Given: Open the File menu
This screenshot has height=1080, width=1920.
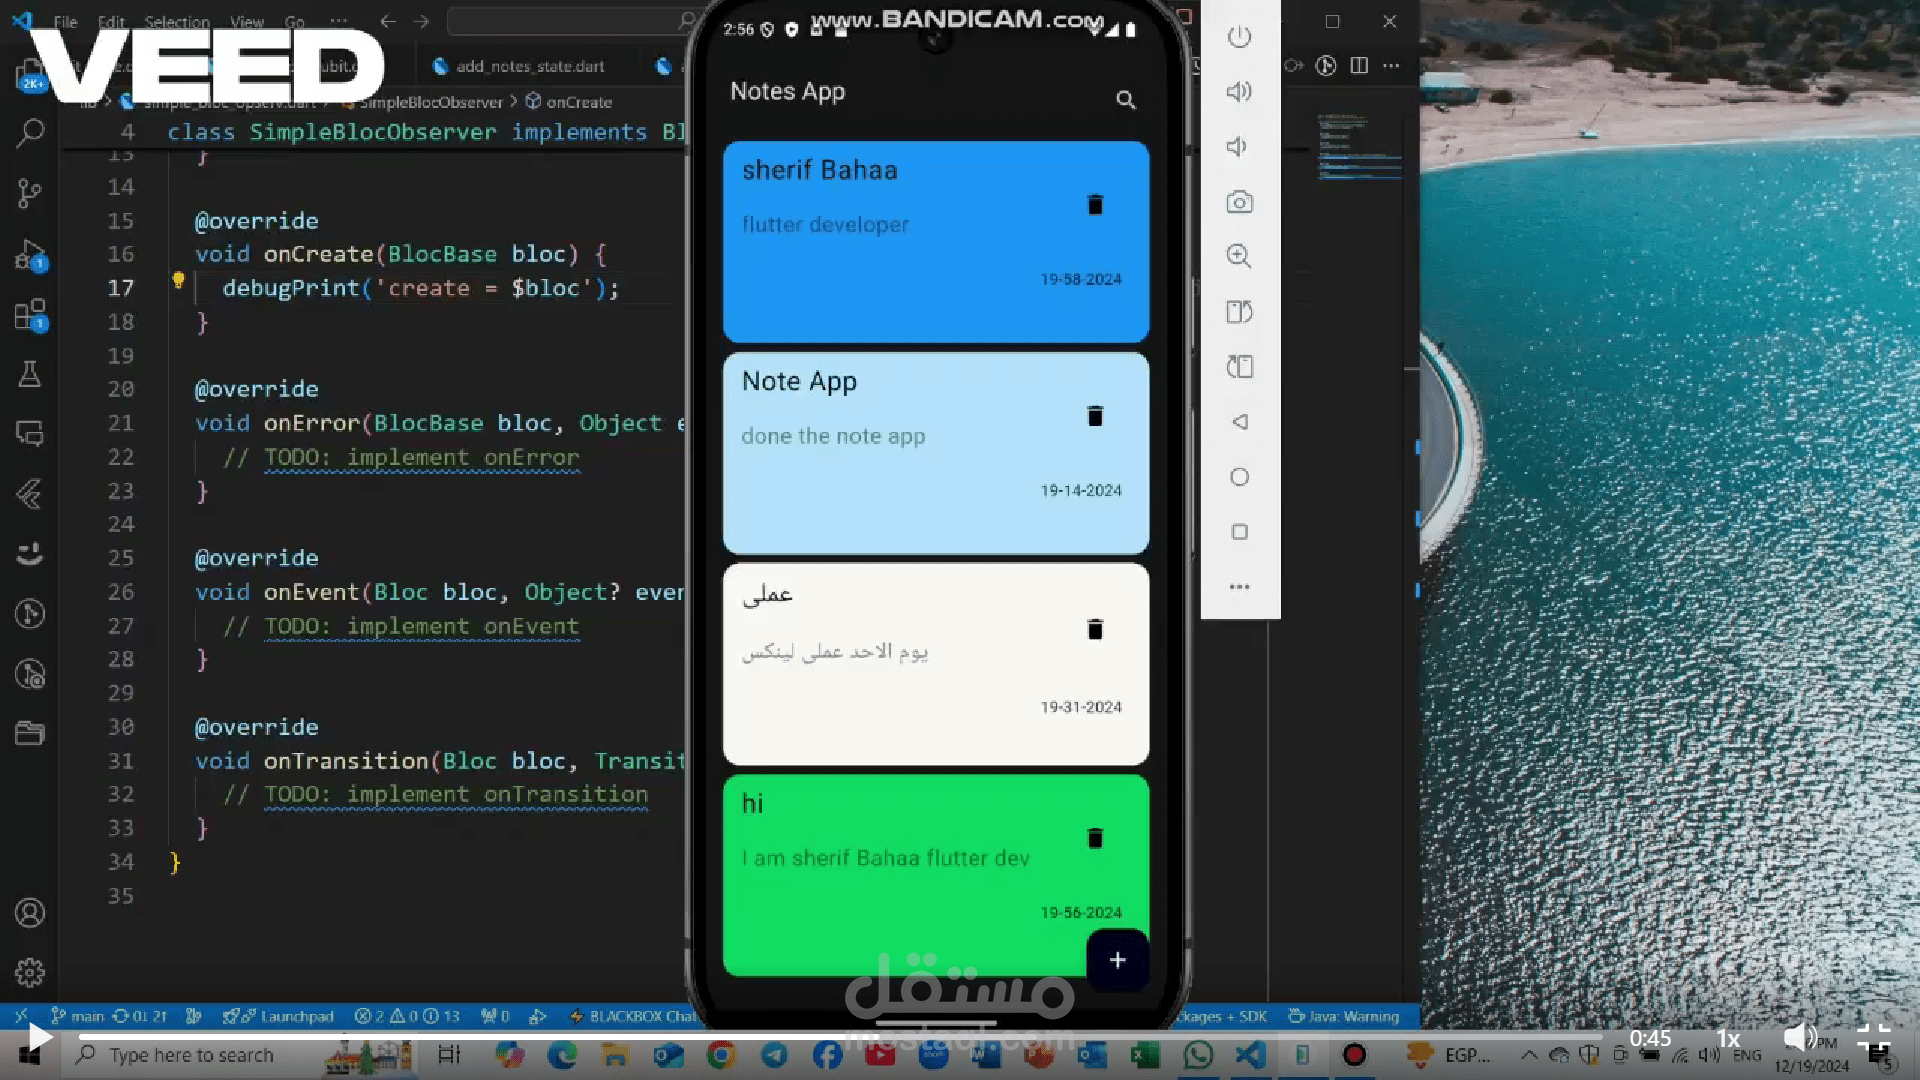Looking at the screenshot, I should point(64,21).
